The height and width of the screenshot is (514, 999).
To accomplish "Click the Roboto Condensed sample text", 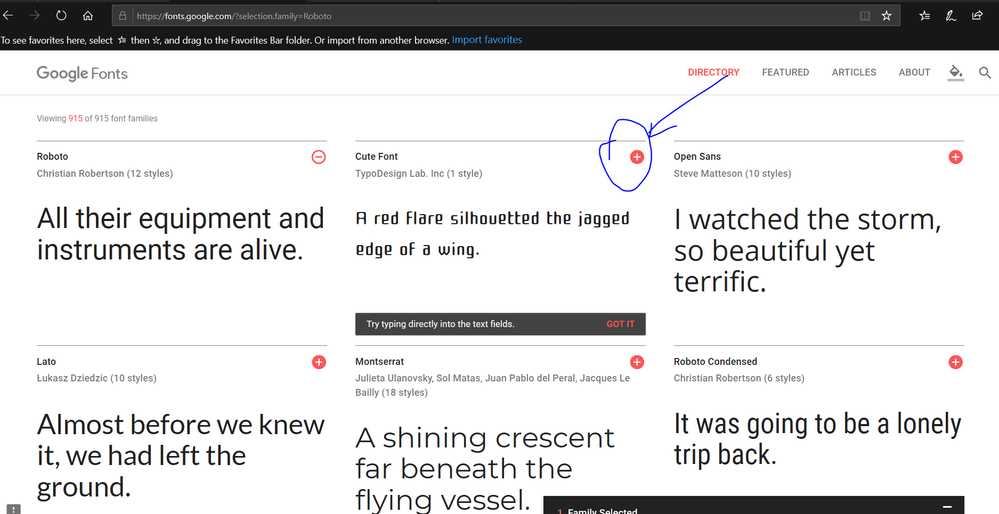I will pyautogui.click(x=817, y=439).
